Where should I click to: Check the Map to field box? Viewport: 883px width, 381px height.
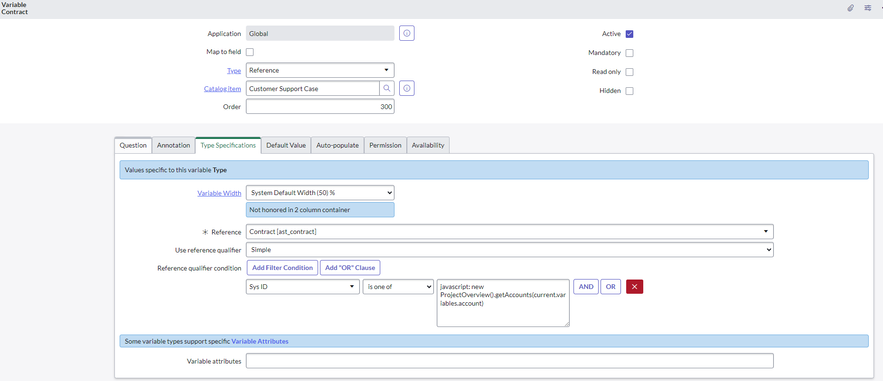pyautogui.click(x=250, y=52)
